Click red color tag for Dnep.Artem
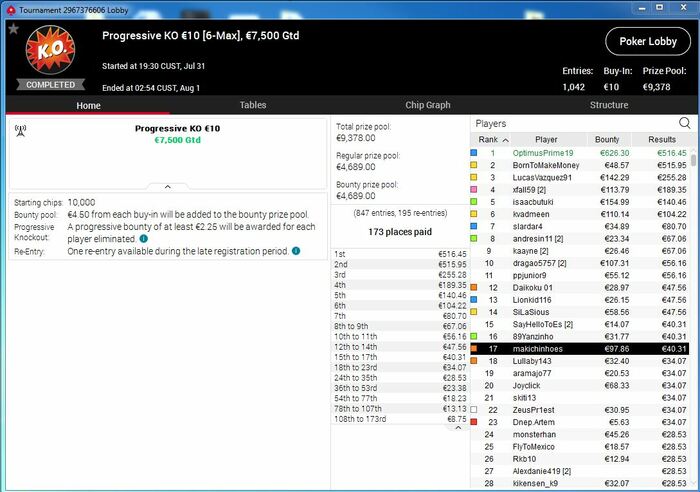Image resolution: width=700 pixels, height=492 pixels. tap(474, 422)
